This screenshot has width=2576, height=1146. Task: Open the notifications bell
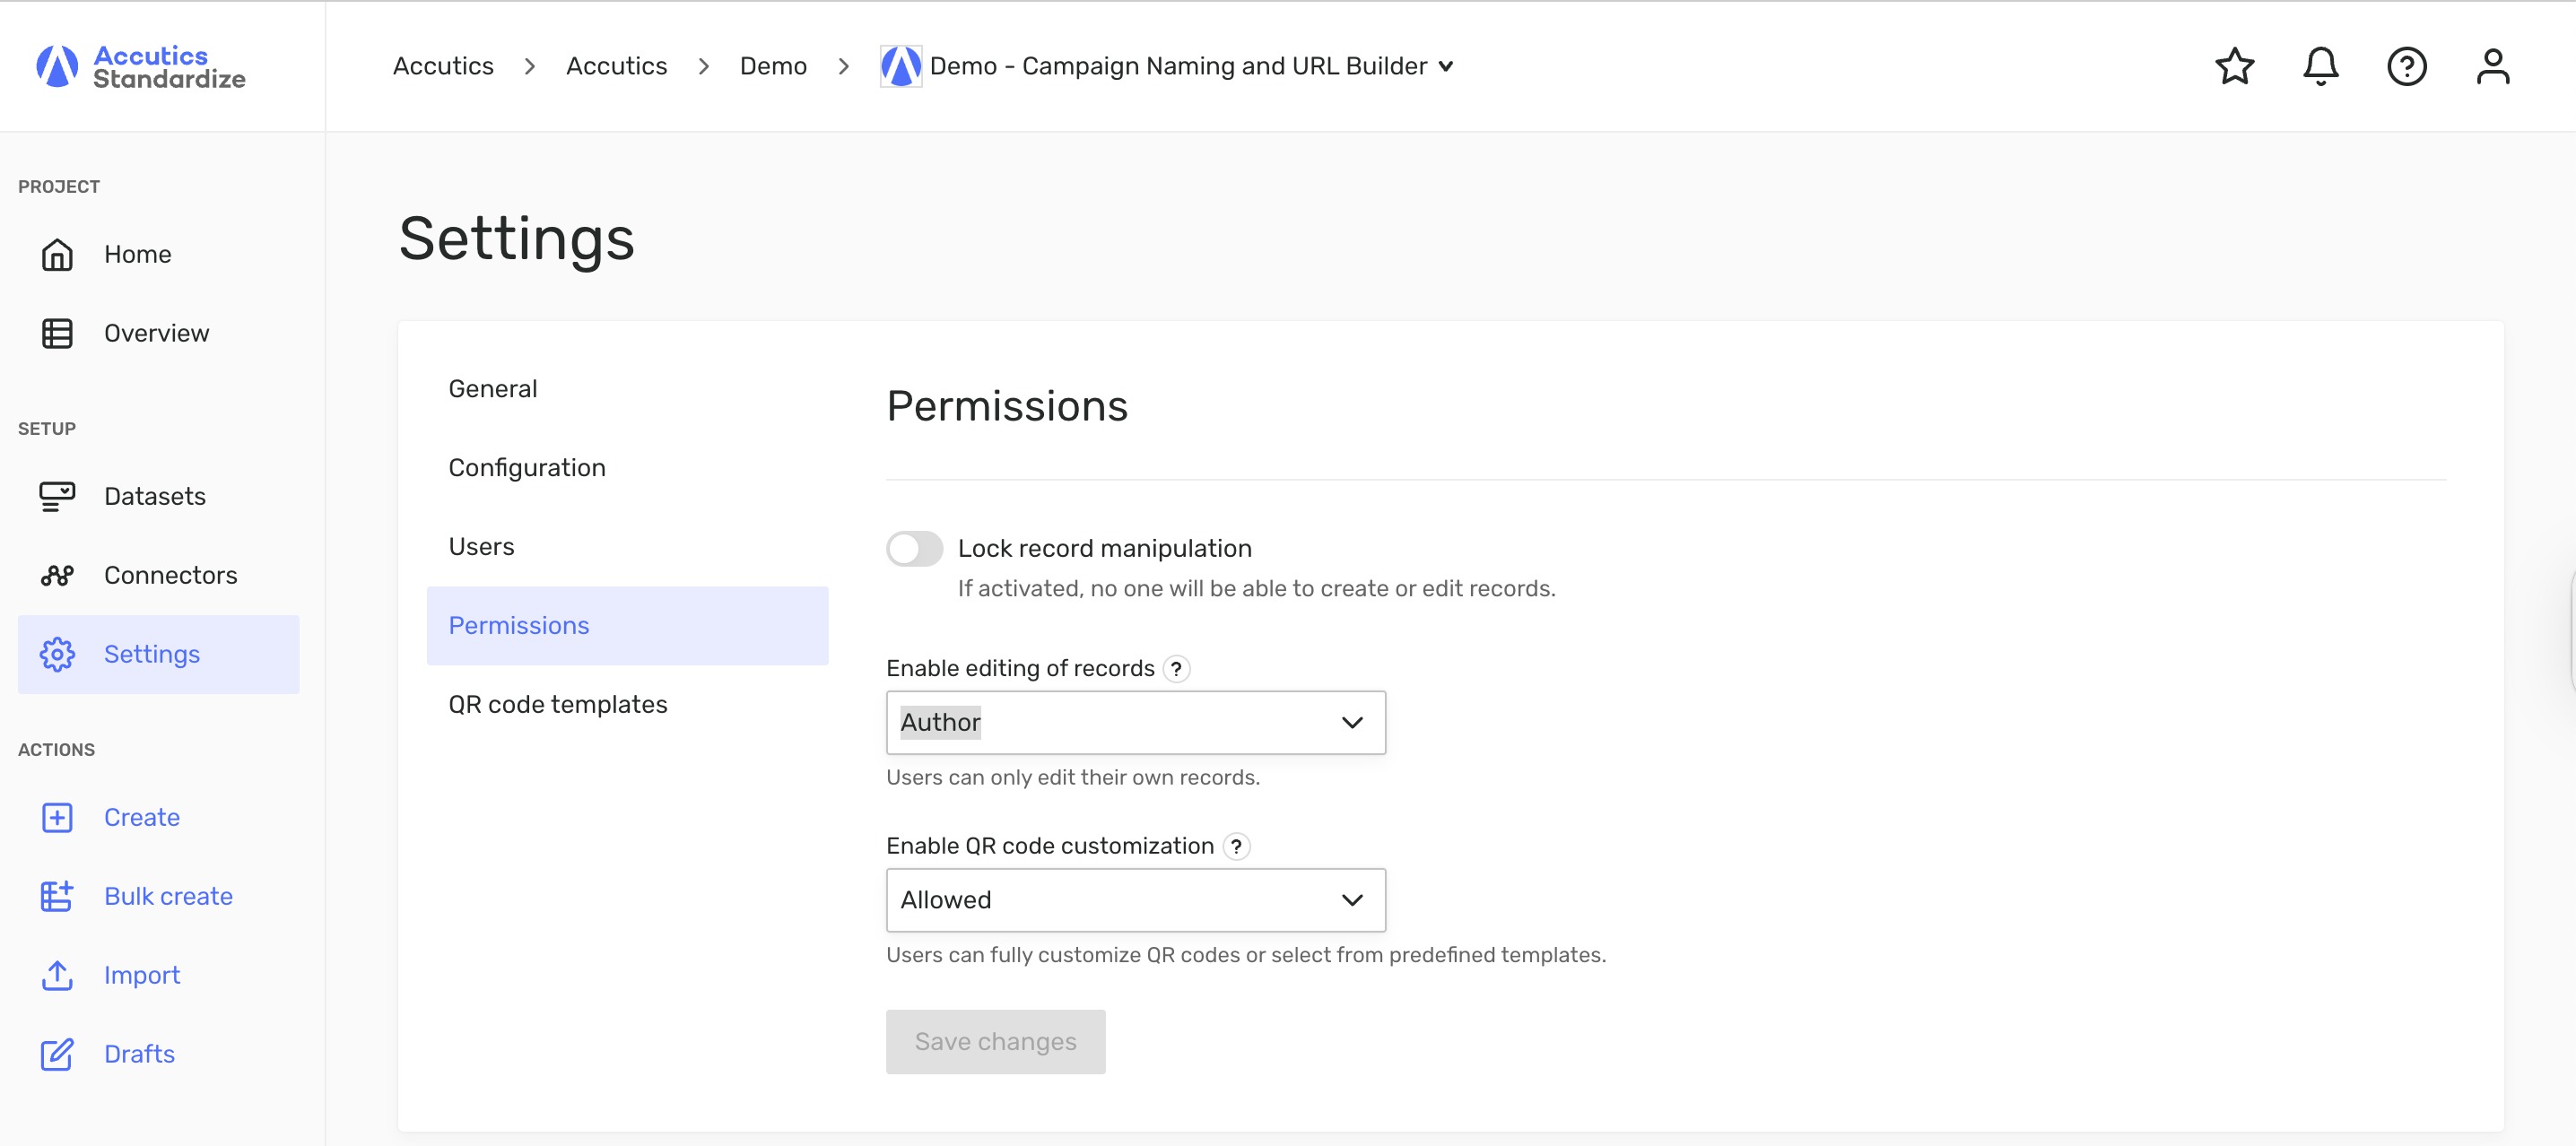2320,66
